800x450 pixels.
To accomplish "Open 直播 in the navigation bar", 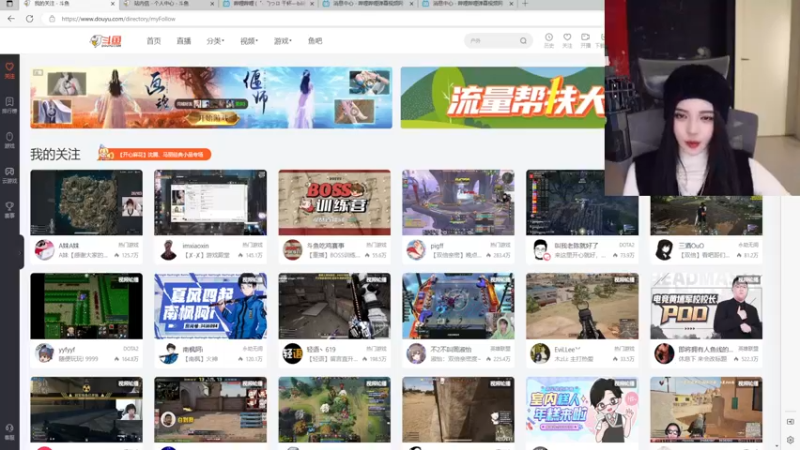I will coord(184,41).
